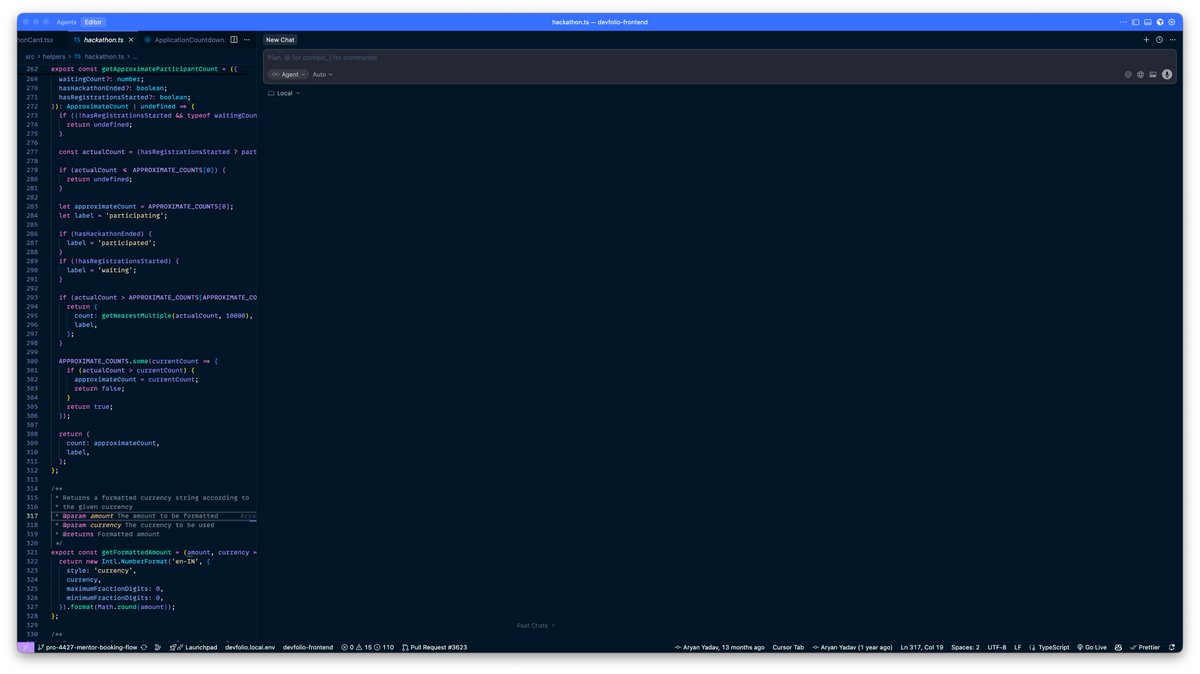Click line number 321 in gutter

pyautogui.click(x=32, y=552)
